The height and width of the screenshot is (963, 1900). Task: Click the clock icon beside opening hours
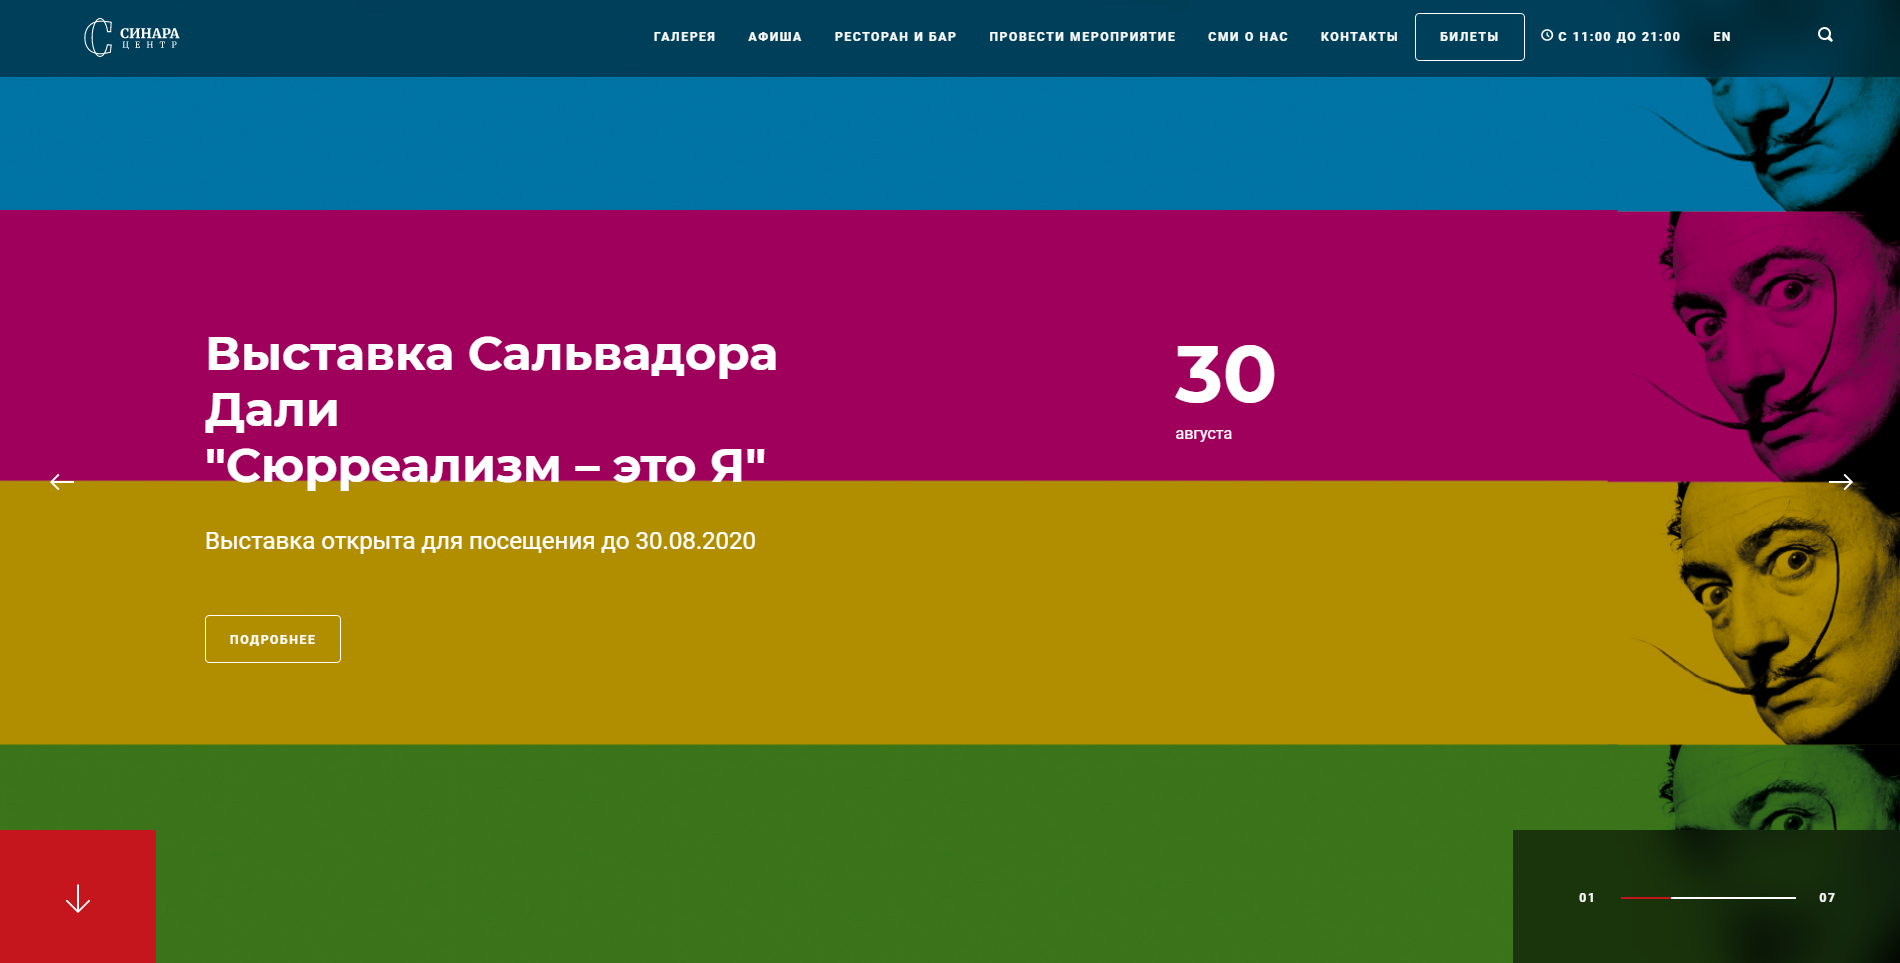(1547, 35)
